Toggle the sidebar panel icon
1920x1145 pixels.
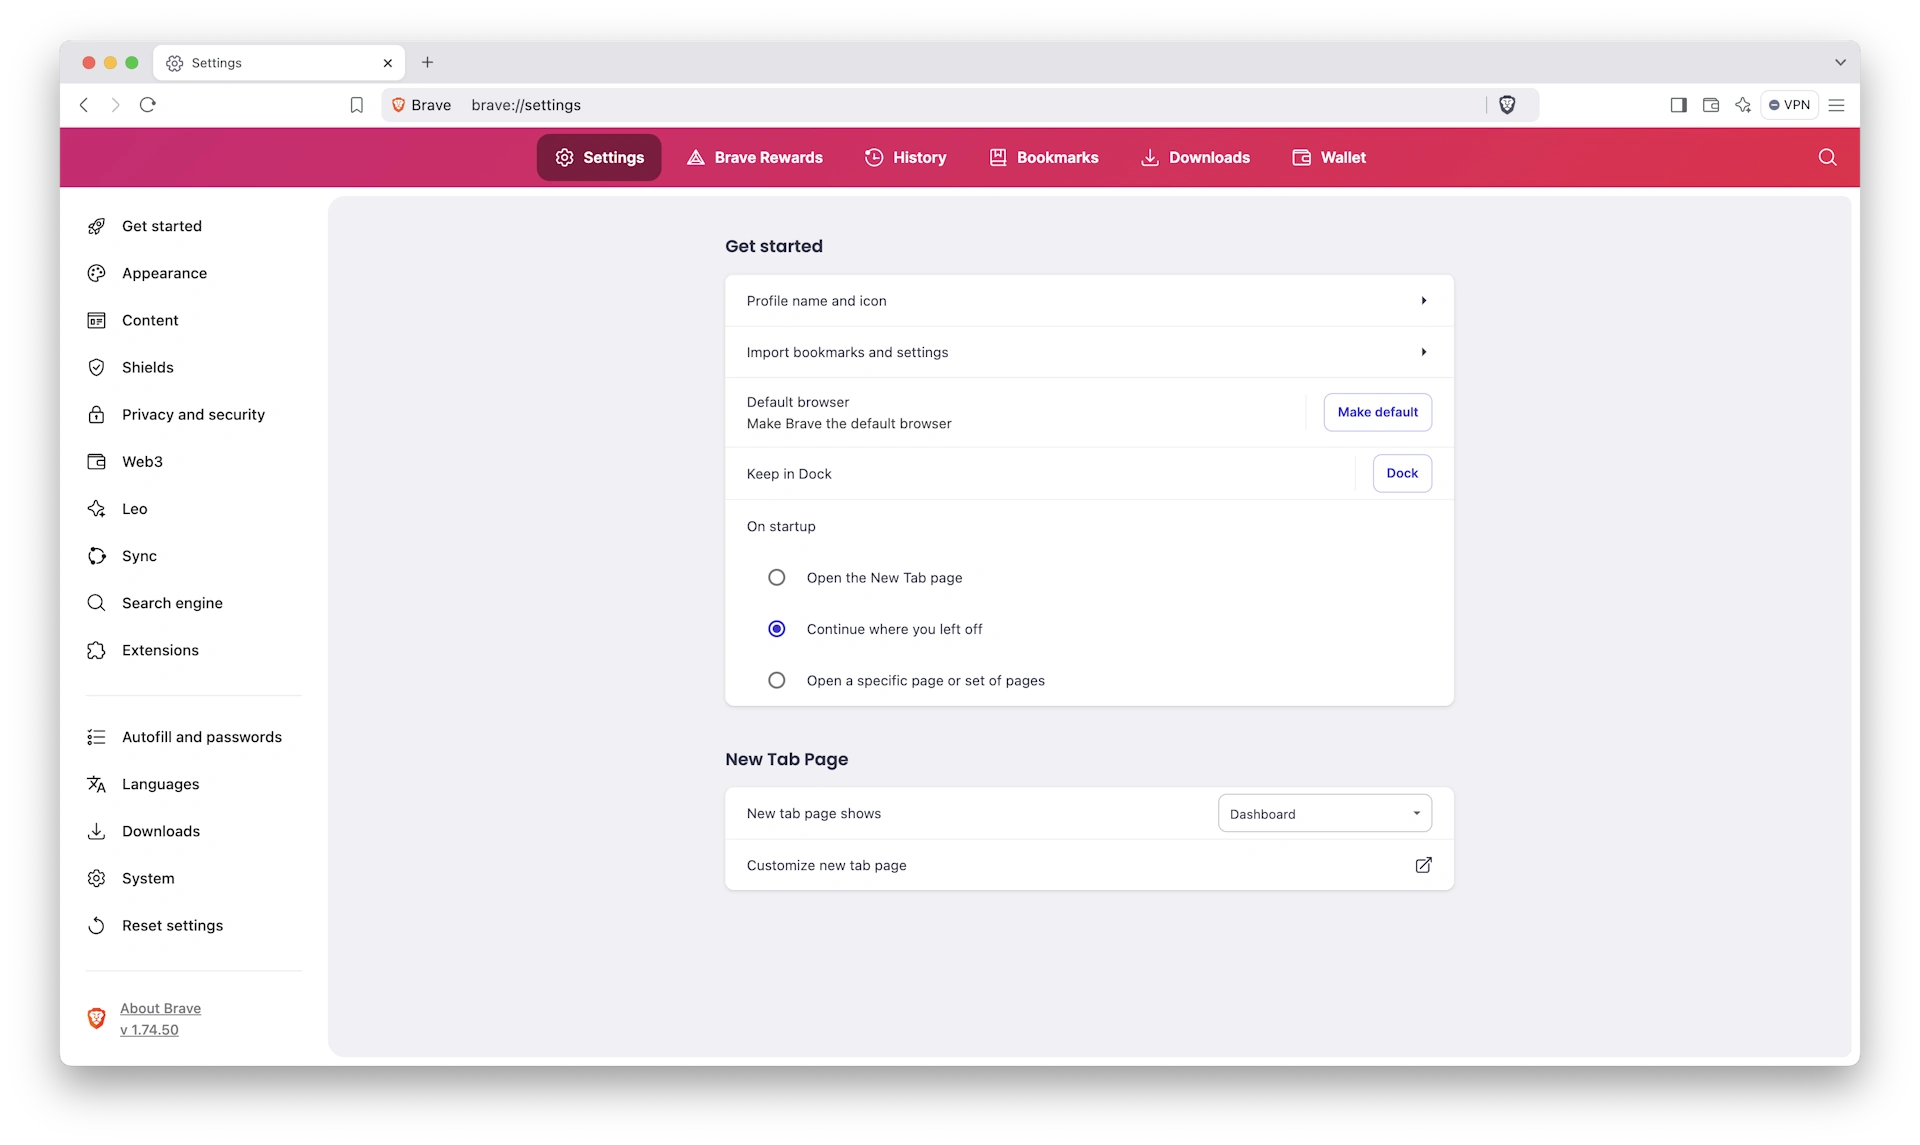[1679, 105]
